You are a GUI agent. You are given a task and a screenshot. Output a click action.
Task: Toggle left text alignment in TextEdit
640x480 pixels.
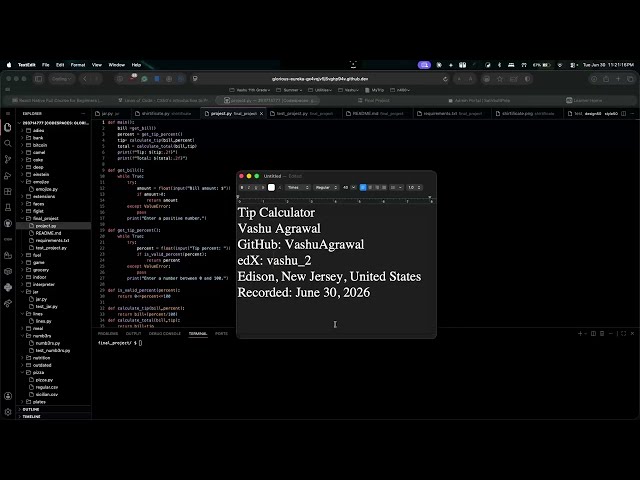[x=363, y=187]
